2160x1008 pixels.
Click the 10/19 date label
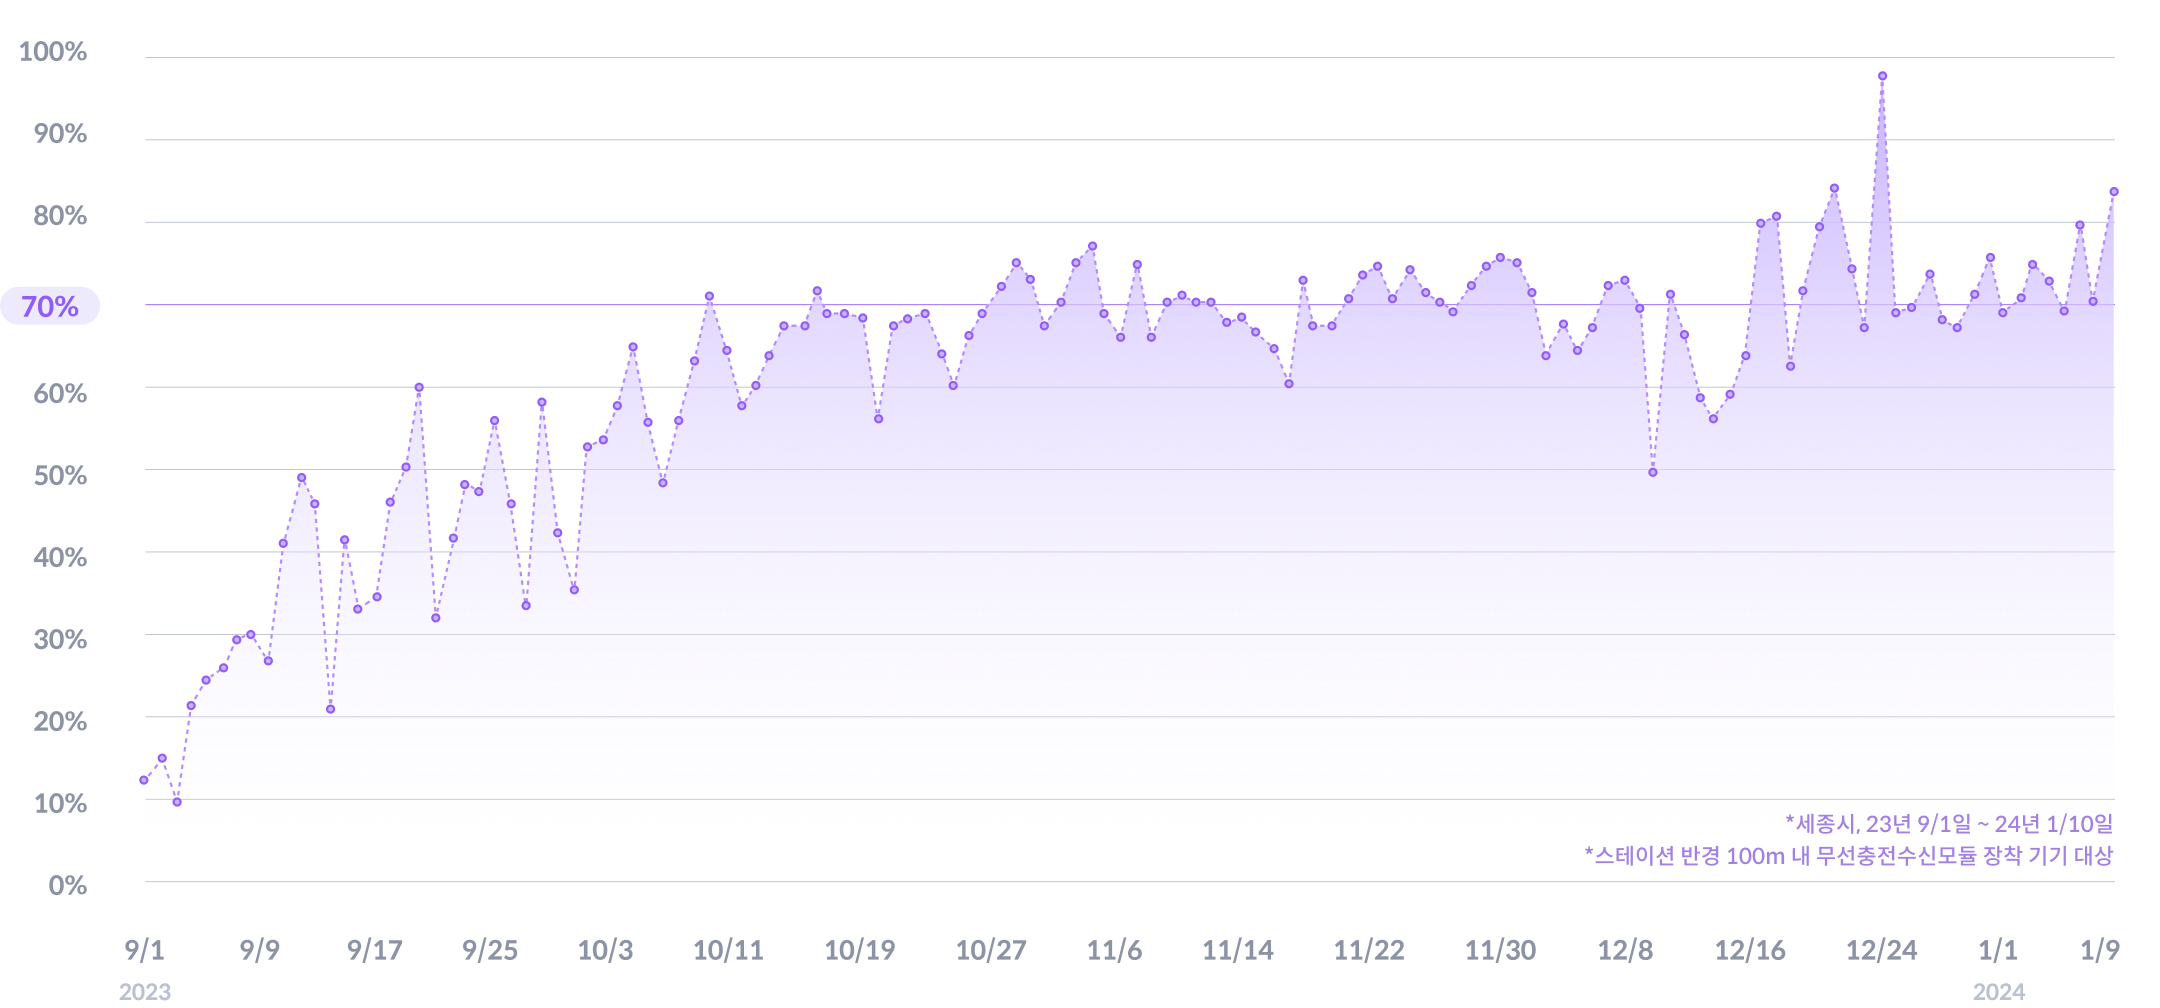click(x=860, y=950)
